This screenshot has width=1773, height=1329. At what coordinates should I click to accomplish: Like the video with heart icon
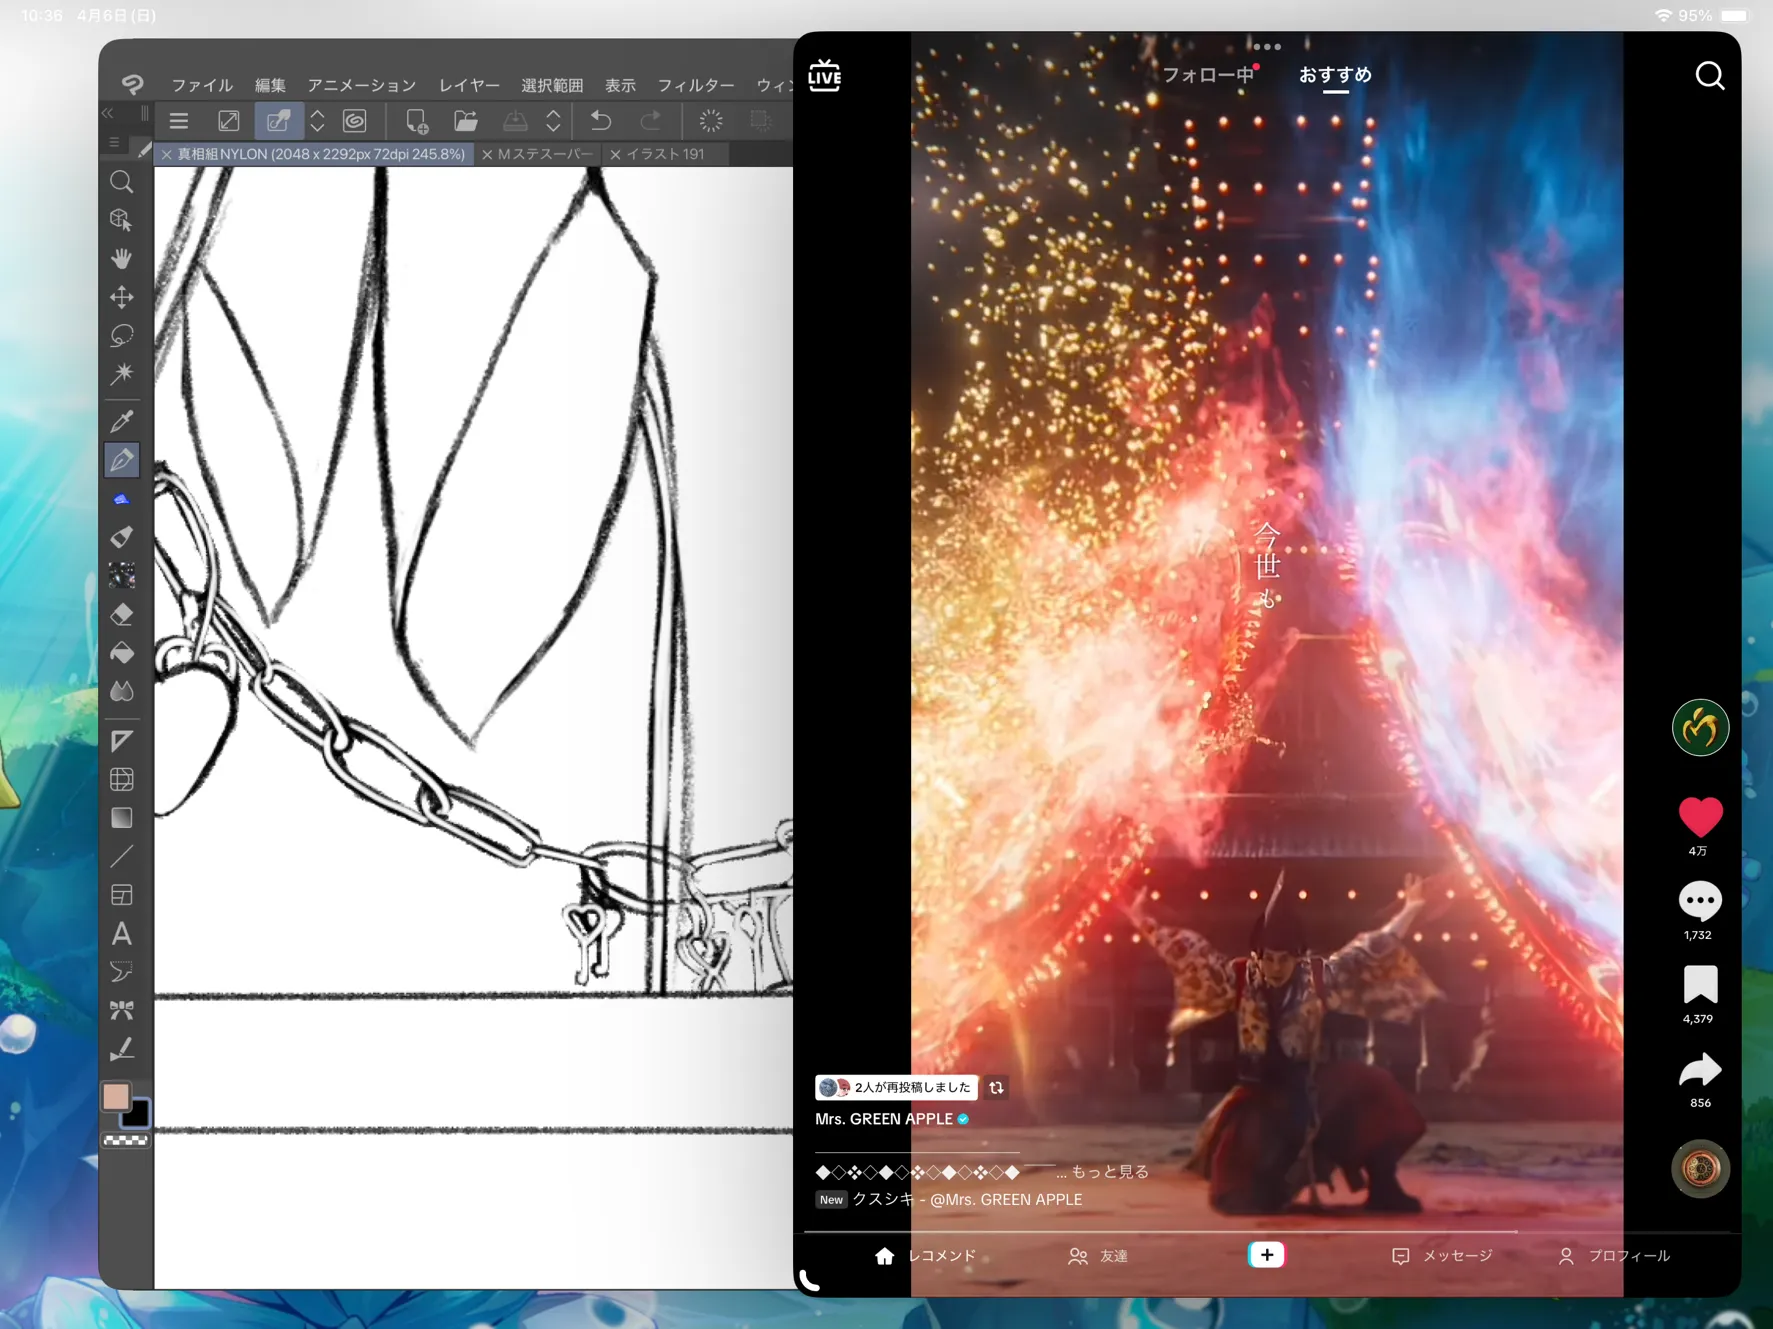(x=1700, y=816)
